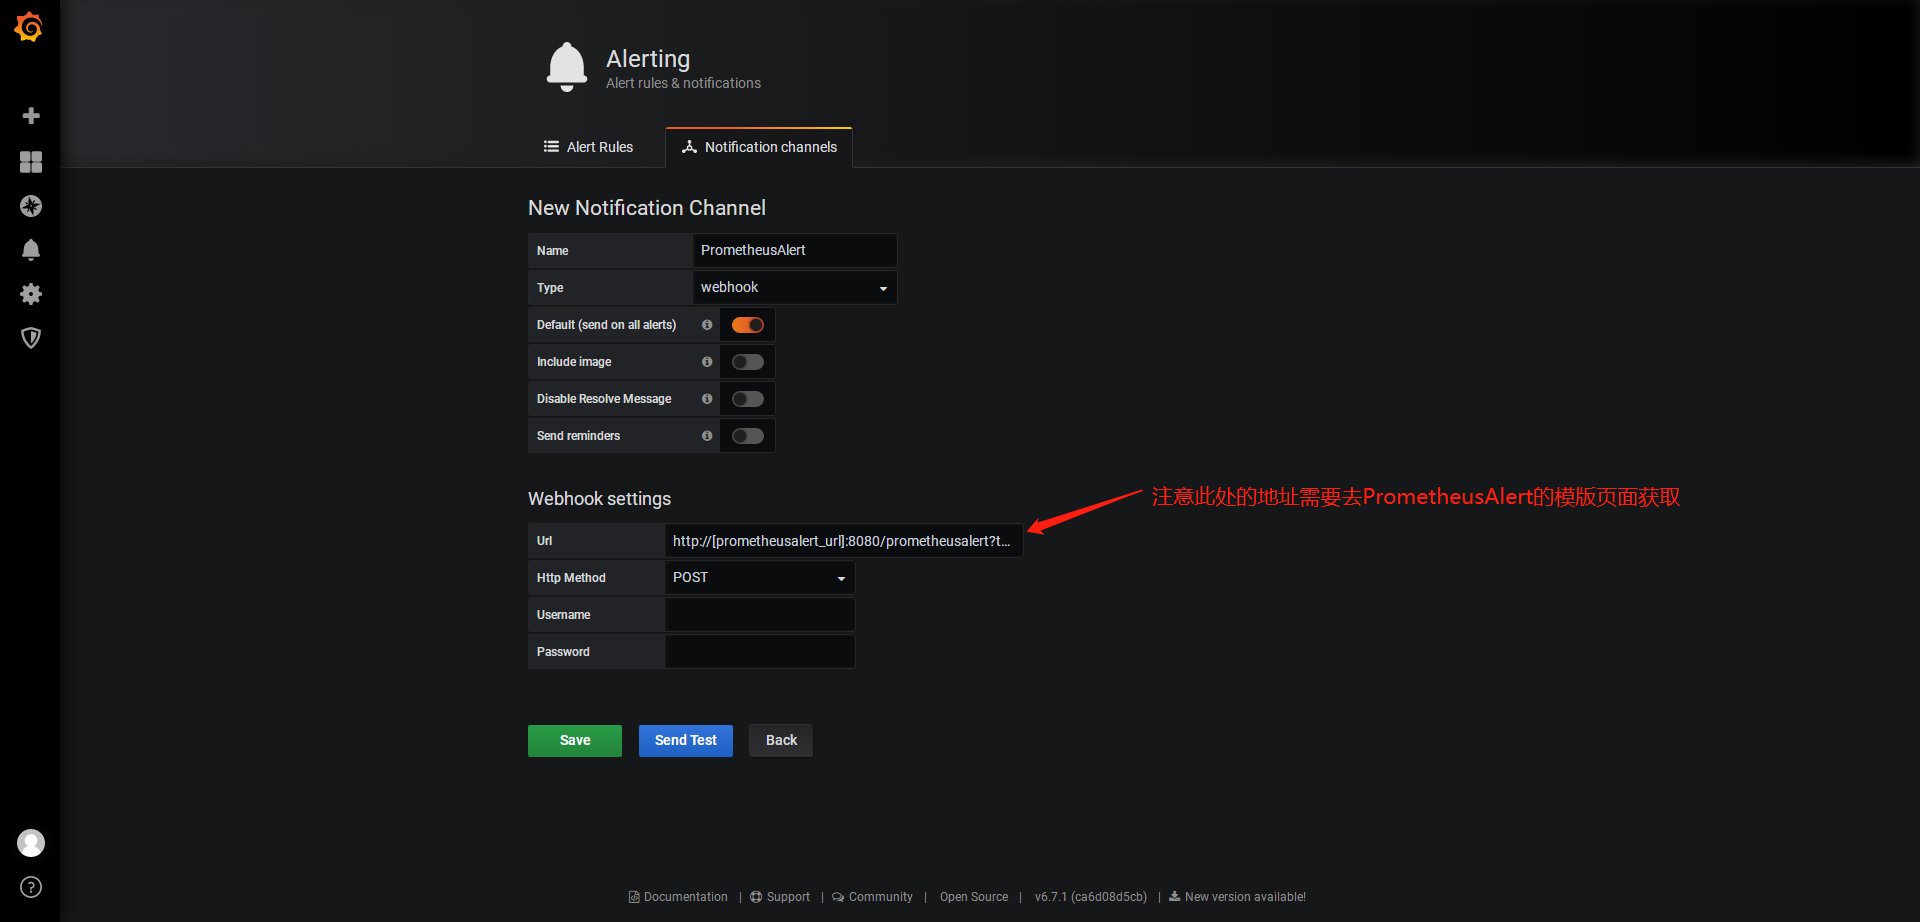Open the Alerting bell in sidebar
The width and height of the screenshot is (1920, 922).
[31, 250]
